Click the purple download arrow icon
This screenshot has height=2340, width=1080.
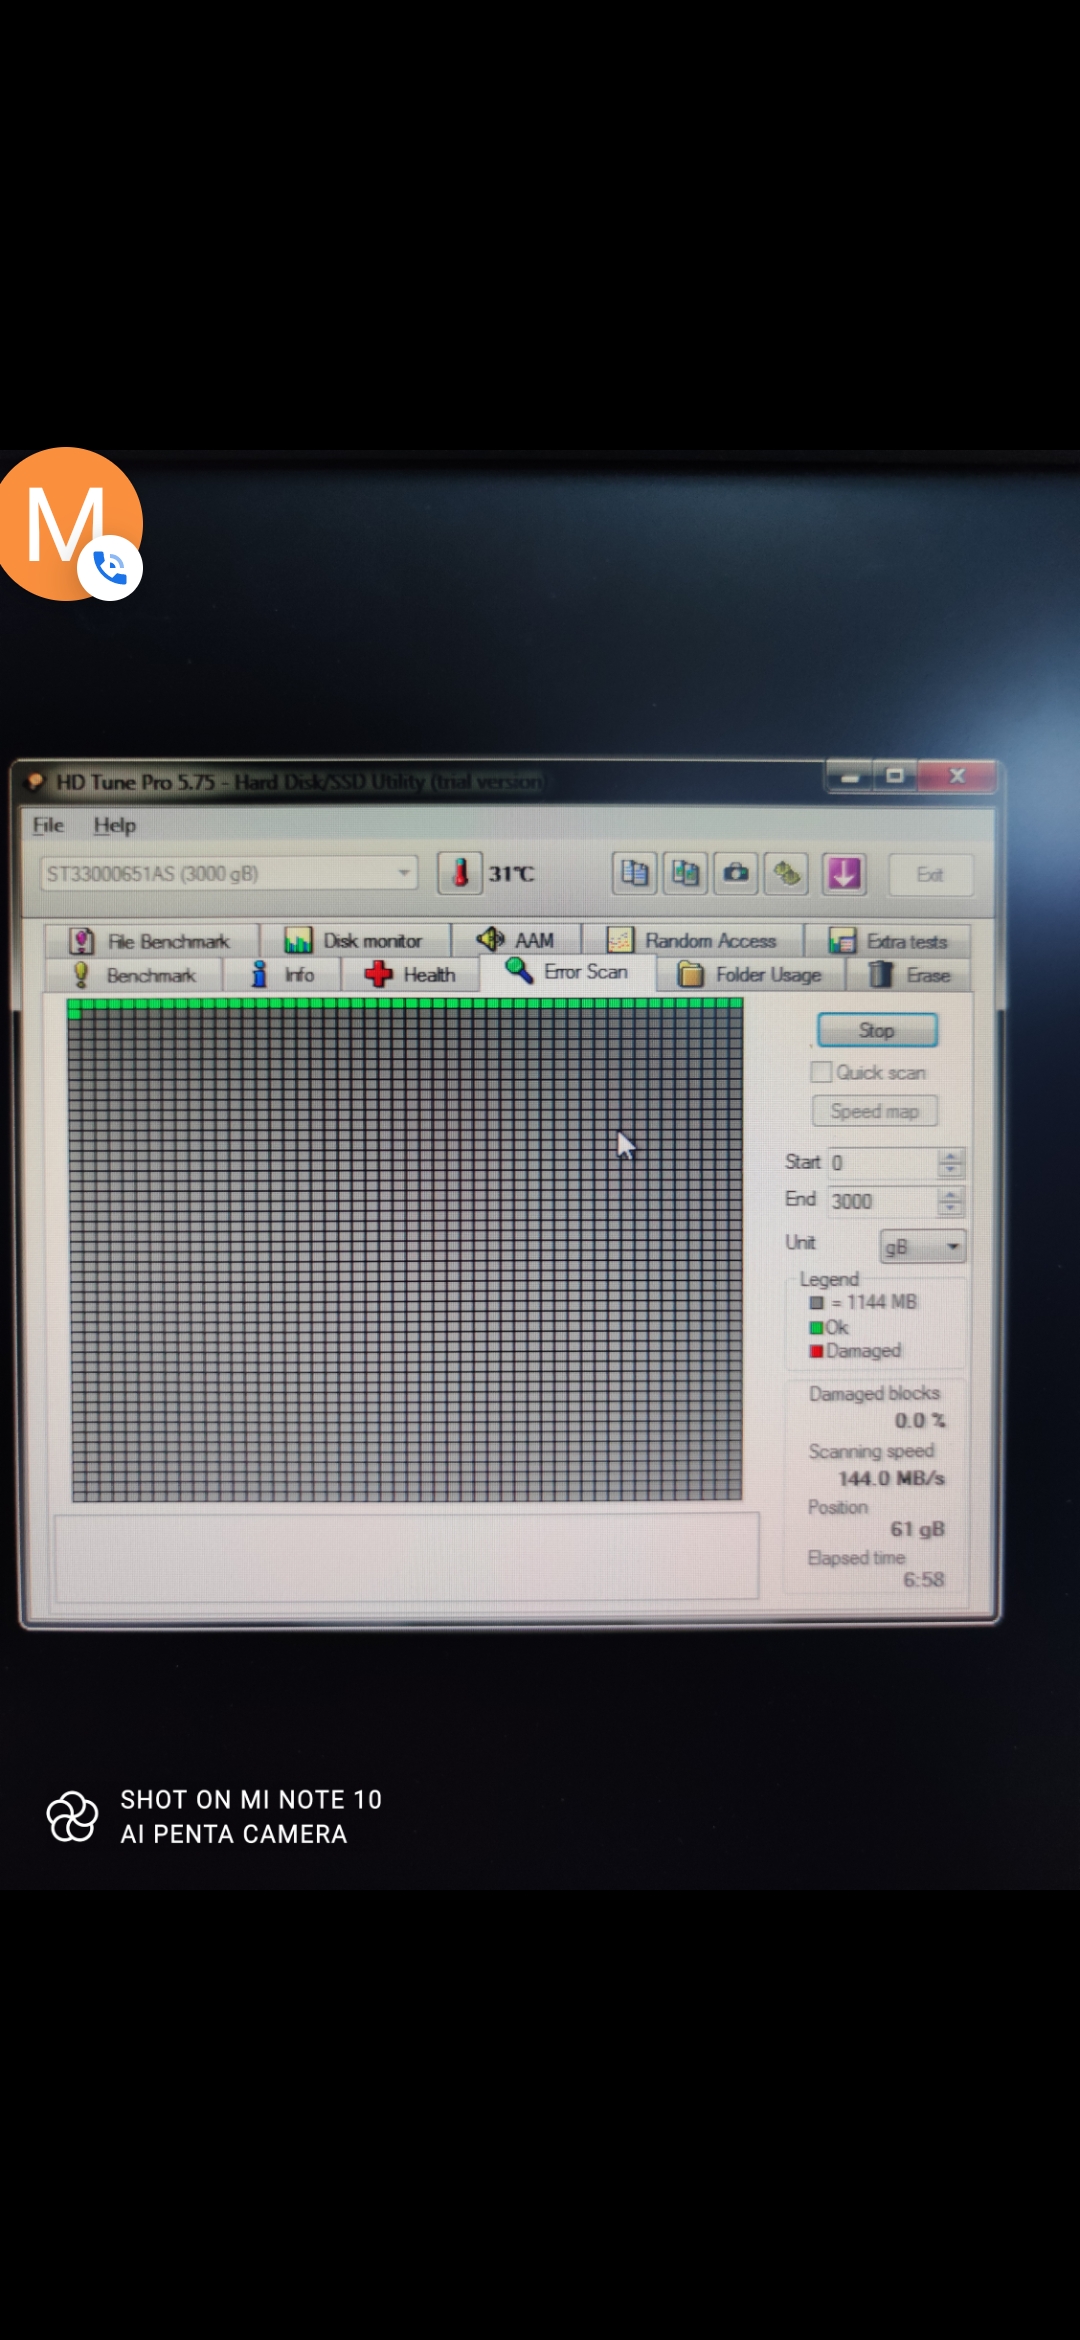point(844,873)
